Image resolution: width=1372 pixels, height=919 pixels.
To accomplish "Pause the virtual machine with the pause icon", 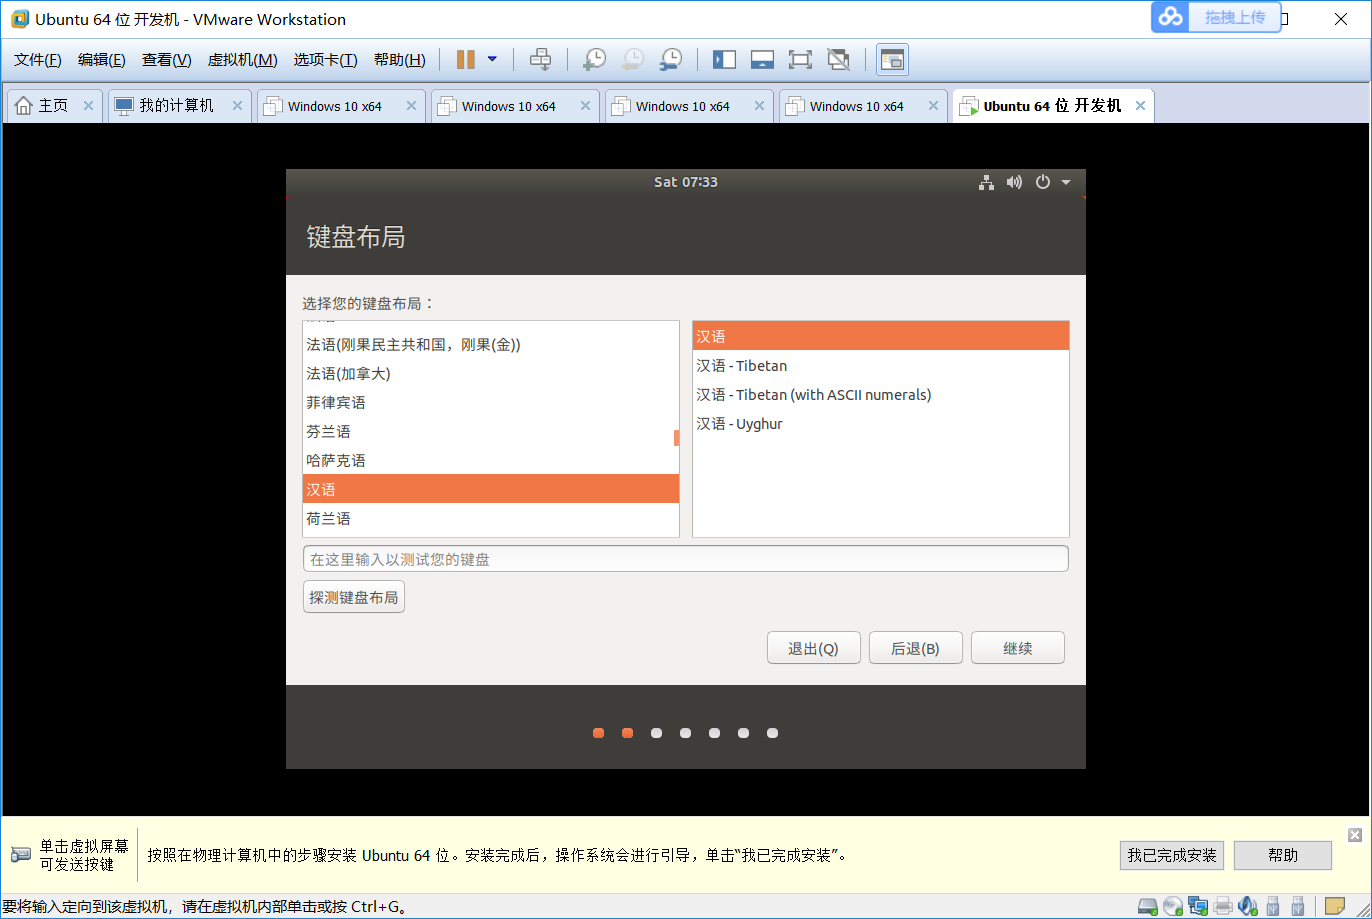I will (465, 60).
